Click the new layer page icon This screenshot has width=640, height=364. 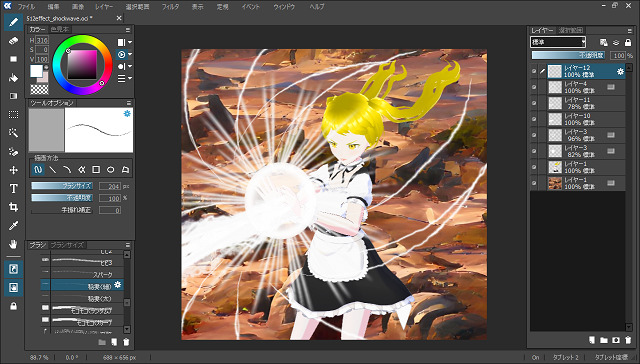point(591,340)
